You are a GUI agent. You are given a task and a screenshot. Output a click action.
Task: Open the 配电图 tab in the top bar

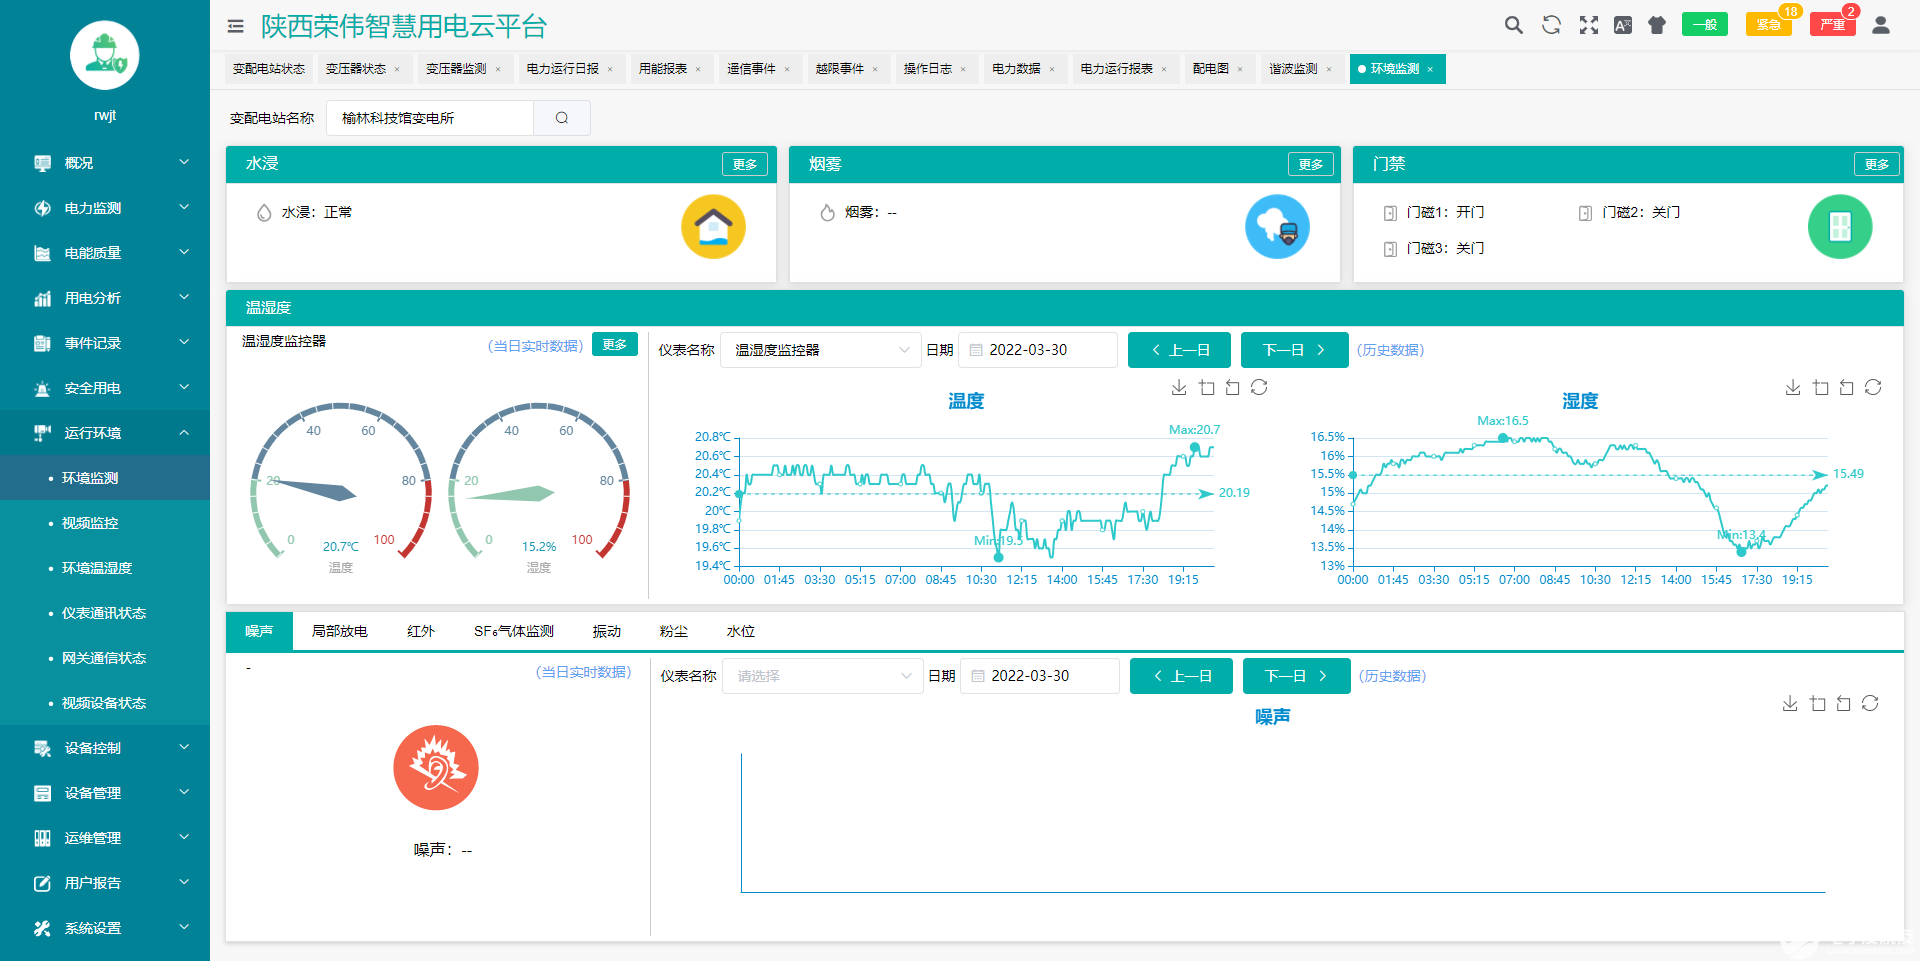pos(1212,68)
